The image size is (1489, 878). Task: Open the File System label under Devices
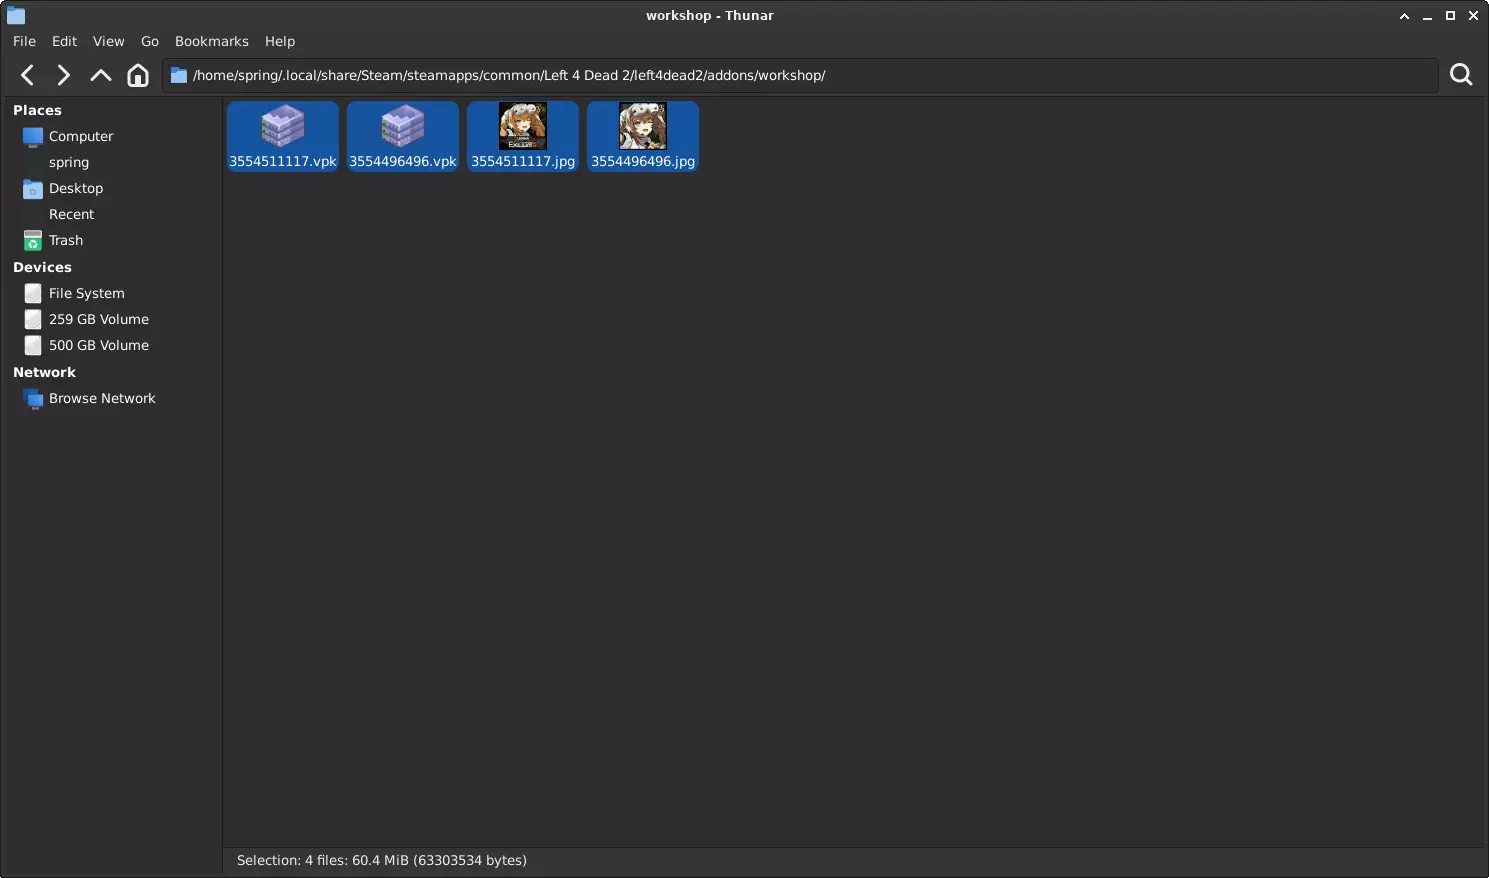[x=87, y=293]
